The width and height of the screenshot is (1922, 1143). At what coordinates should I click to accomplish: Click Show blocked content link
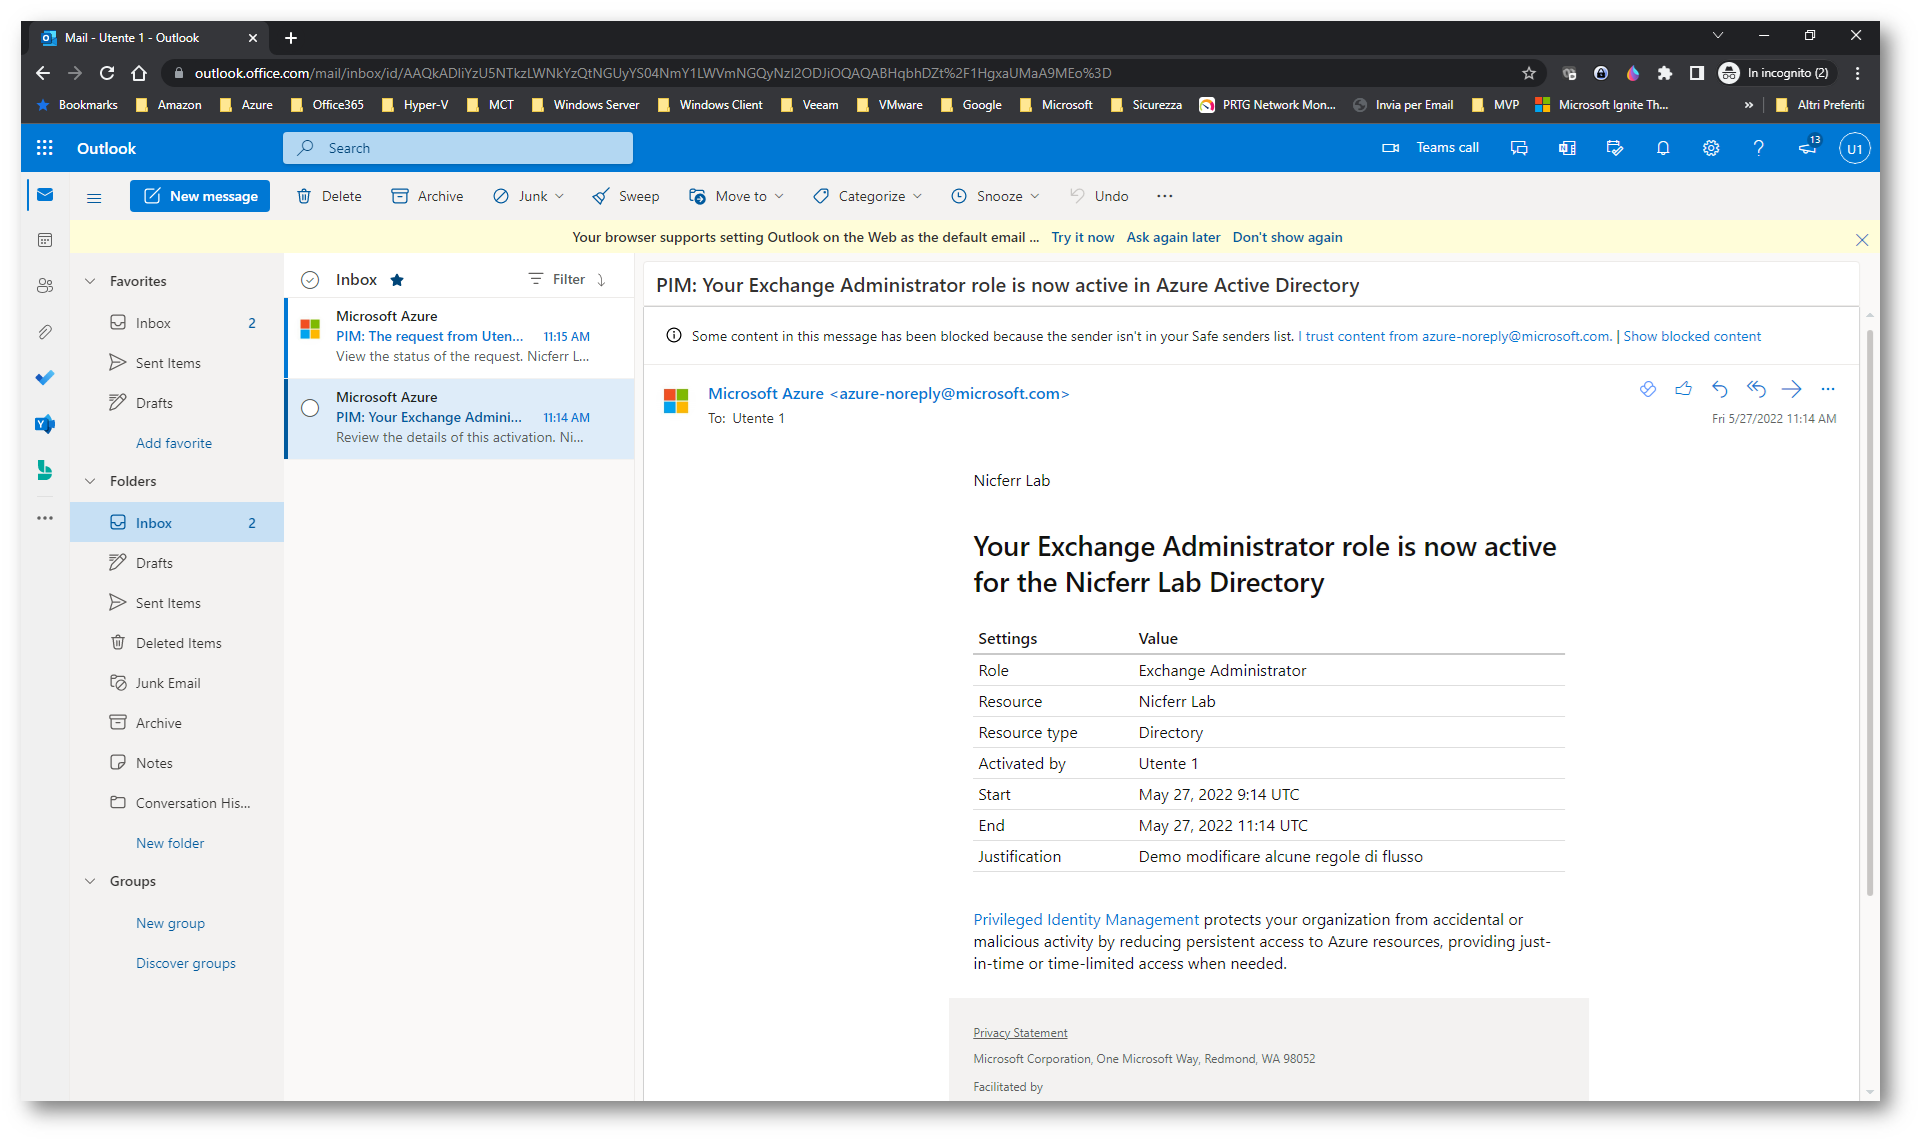pyautogui.click(x=1692, y=336)
